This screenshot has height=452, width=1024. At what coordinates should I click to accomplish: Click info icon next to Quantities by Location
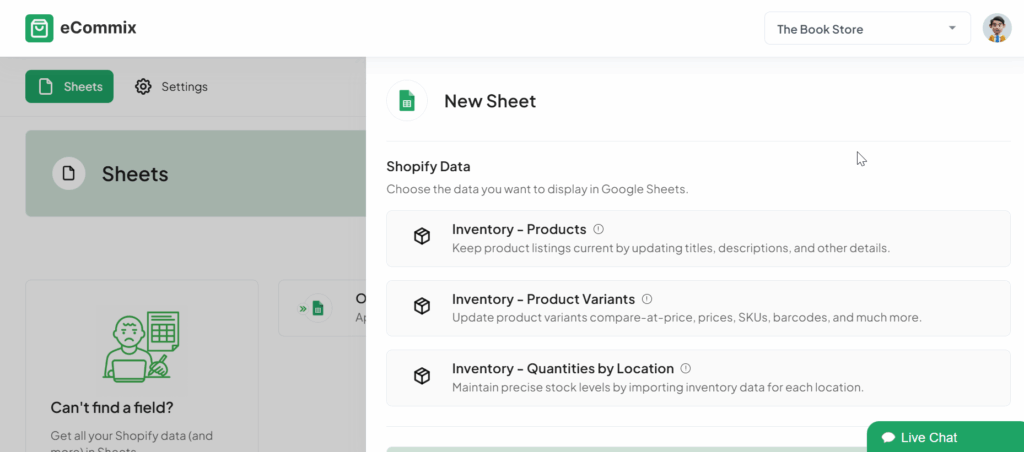coord(685,368)
